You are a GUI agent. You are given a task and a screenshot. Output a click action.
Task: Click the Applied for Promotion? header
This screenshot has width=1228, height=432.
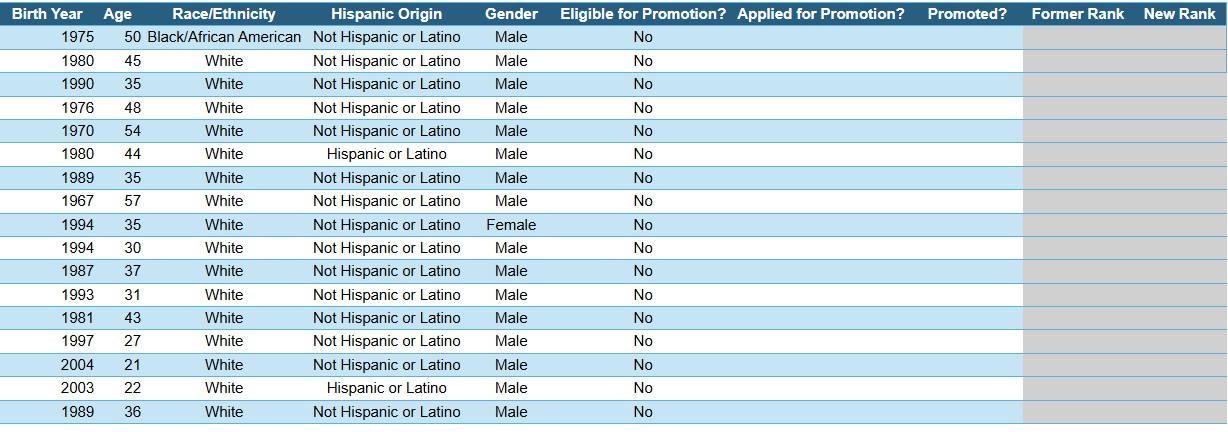820,14
